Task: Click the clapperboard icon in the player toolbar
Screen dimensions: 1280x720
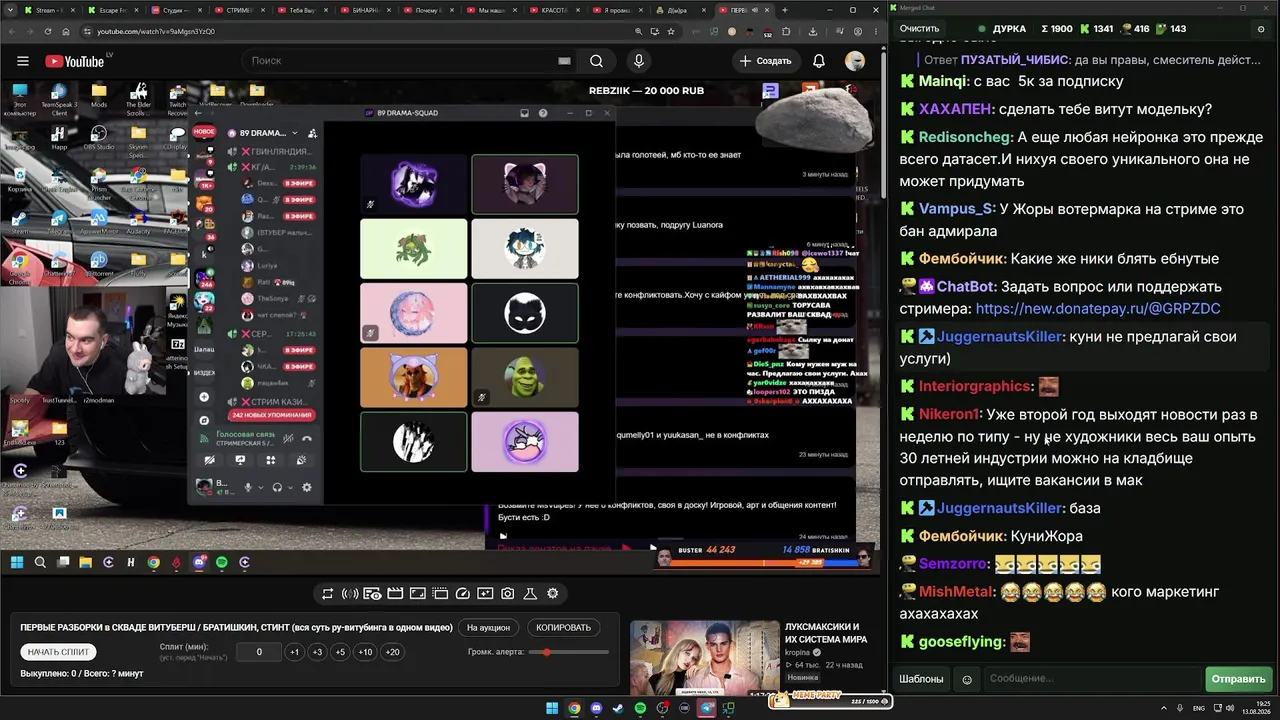Action: pos(395,594)
